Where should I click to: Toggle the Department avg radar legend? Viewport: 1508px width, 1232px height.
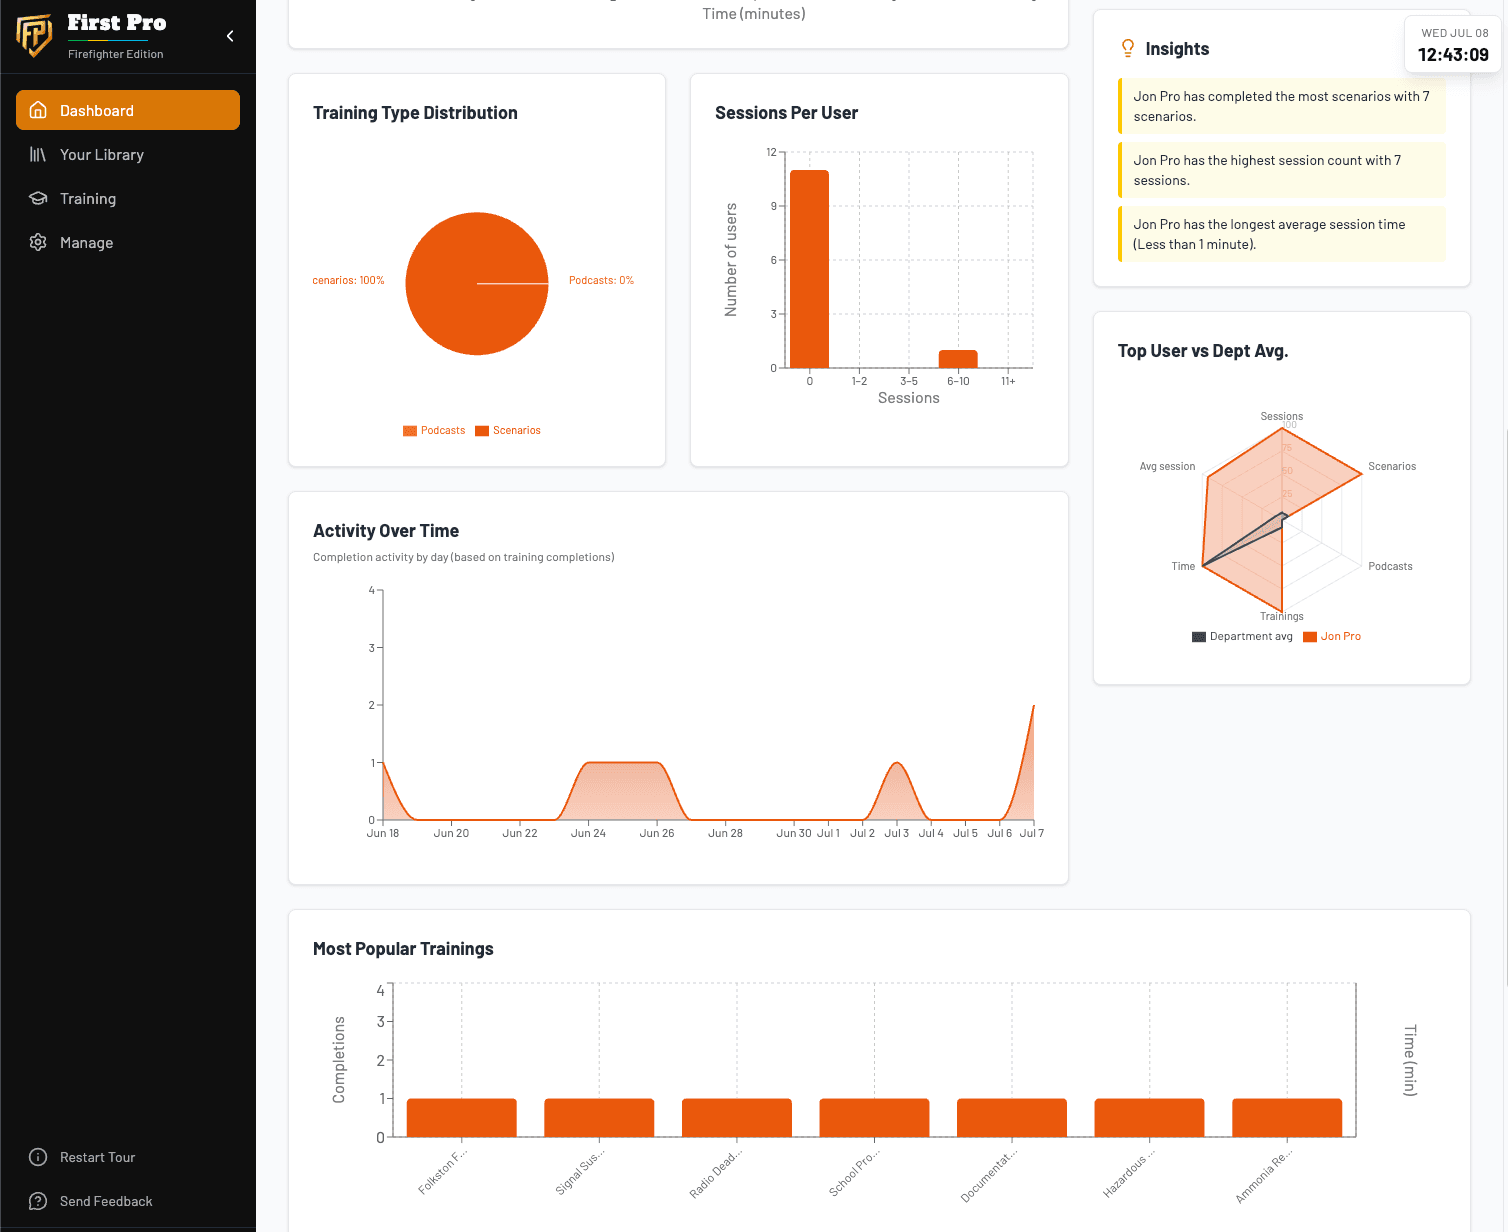(1242, 636)
